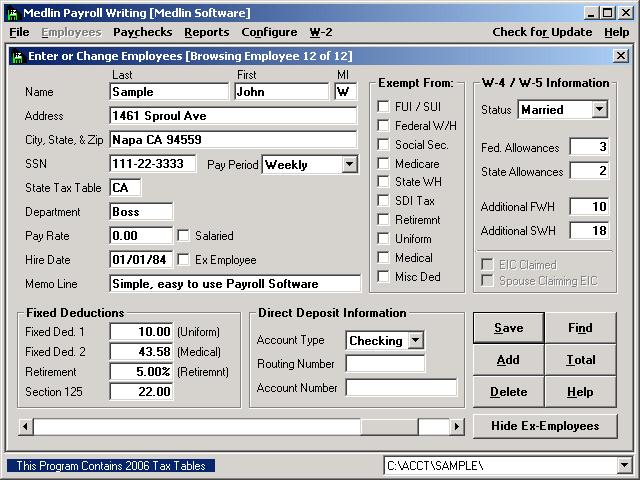Open the Help menu in menu bar
Viewport: 640px width, 480px height.
[x=616, y=32]
